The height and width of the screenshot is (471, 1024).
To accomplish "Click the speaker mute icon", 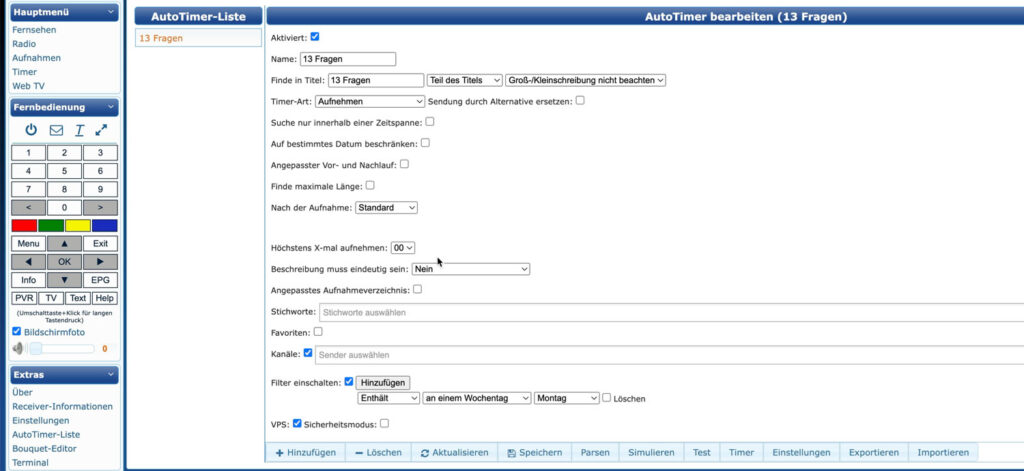I will pos(17,348).
